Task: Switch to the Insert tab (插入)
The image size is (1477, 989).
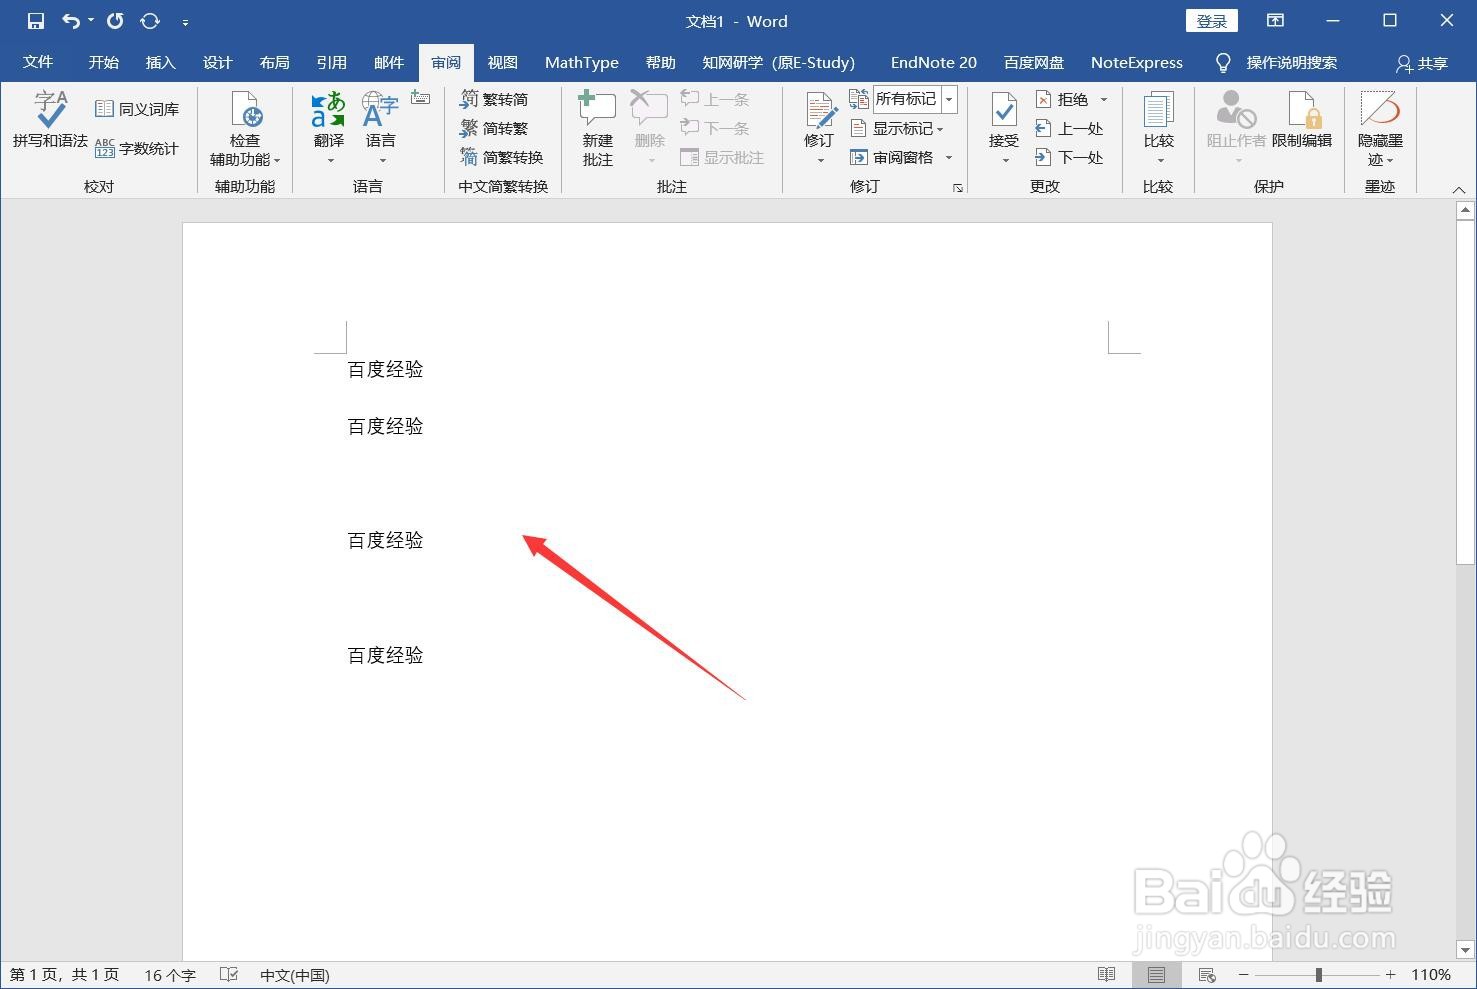Action: tap(160, 62)
